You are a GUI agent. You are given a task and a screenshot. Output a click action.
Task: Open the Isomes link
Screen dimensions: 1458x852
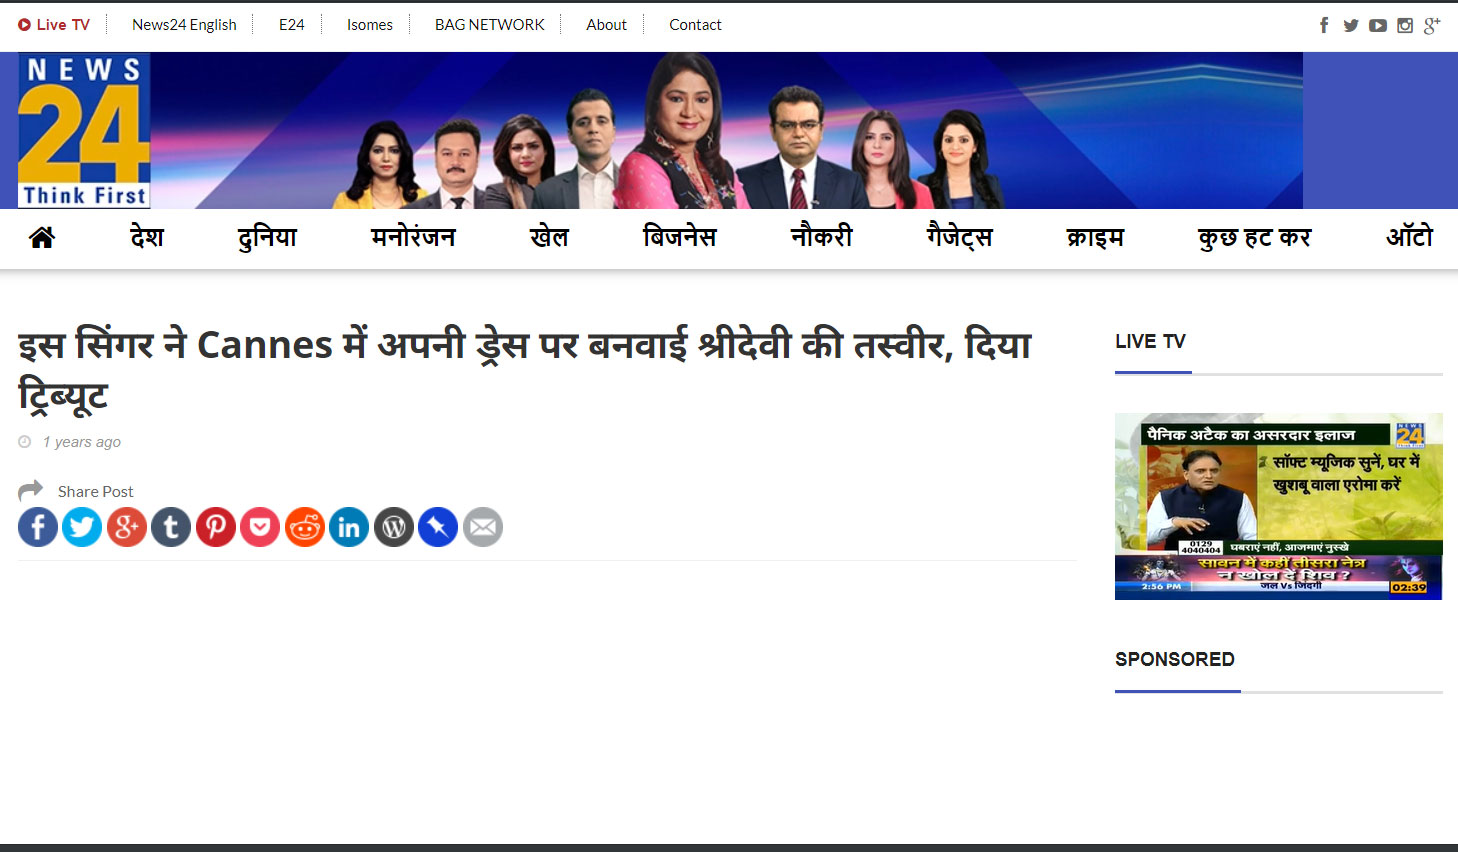point(370,25)
